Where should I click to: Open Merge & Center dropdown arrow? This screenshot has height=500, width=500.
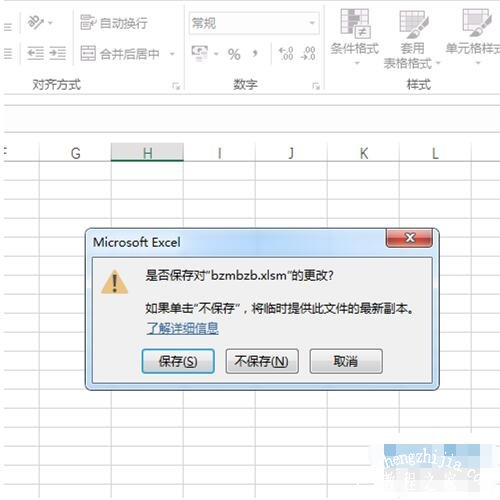pos(172,54)
